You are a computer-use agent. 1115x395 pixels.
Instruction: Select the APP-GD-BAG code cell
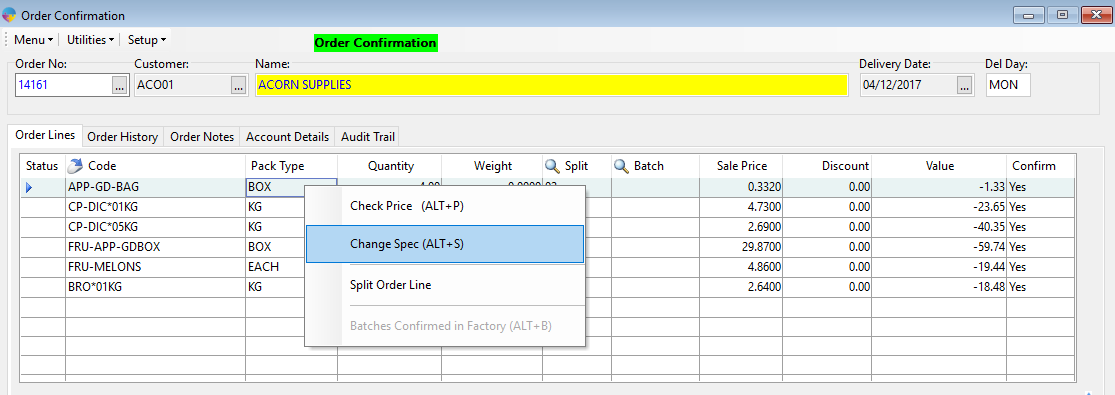(x=155, y=188)
